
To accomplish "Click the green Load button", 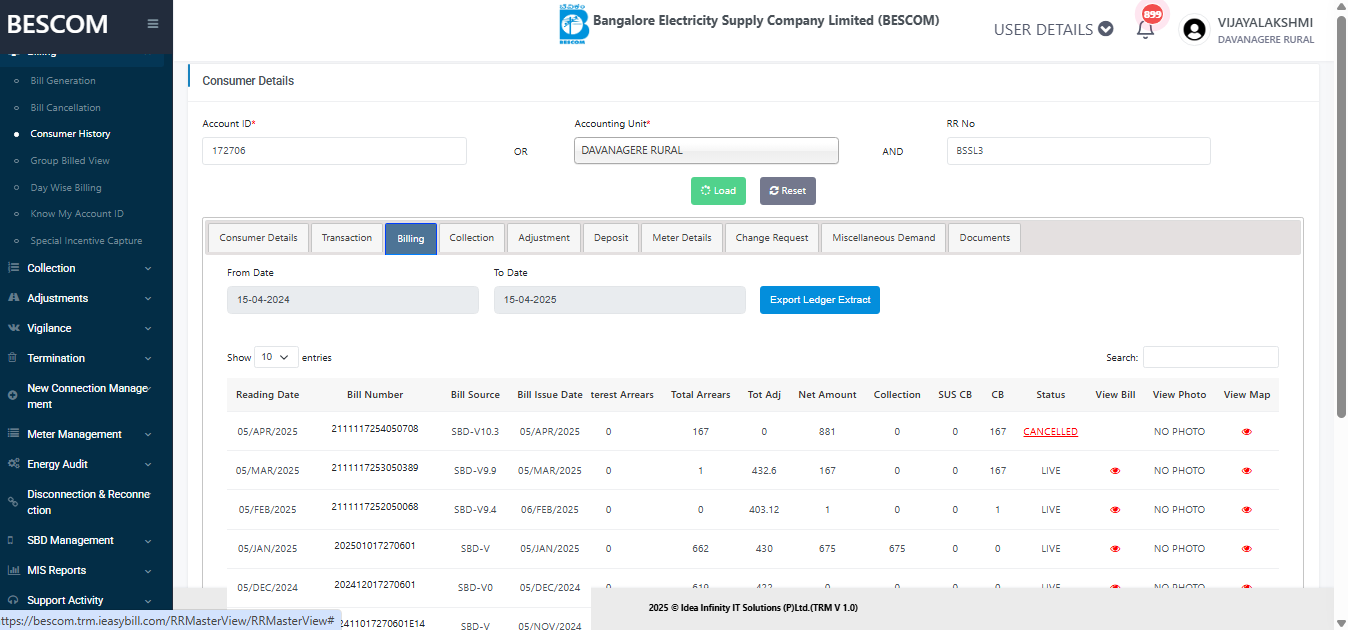I will (718, 191).
